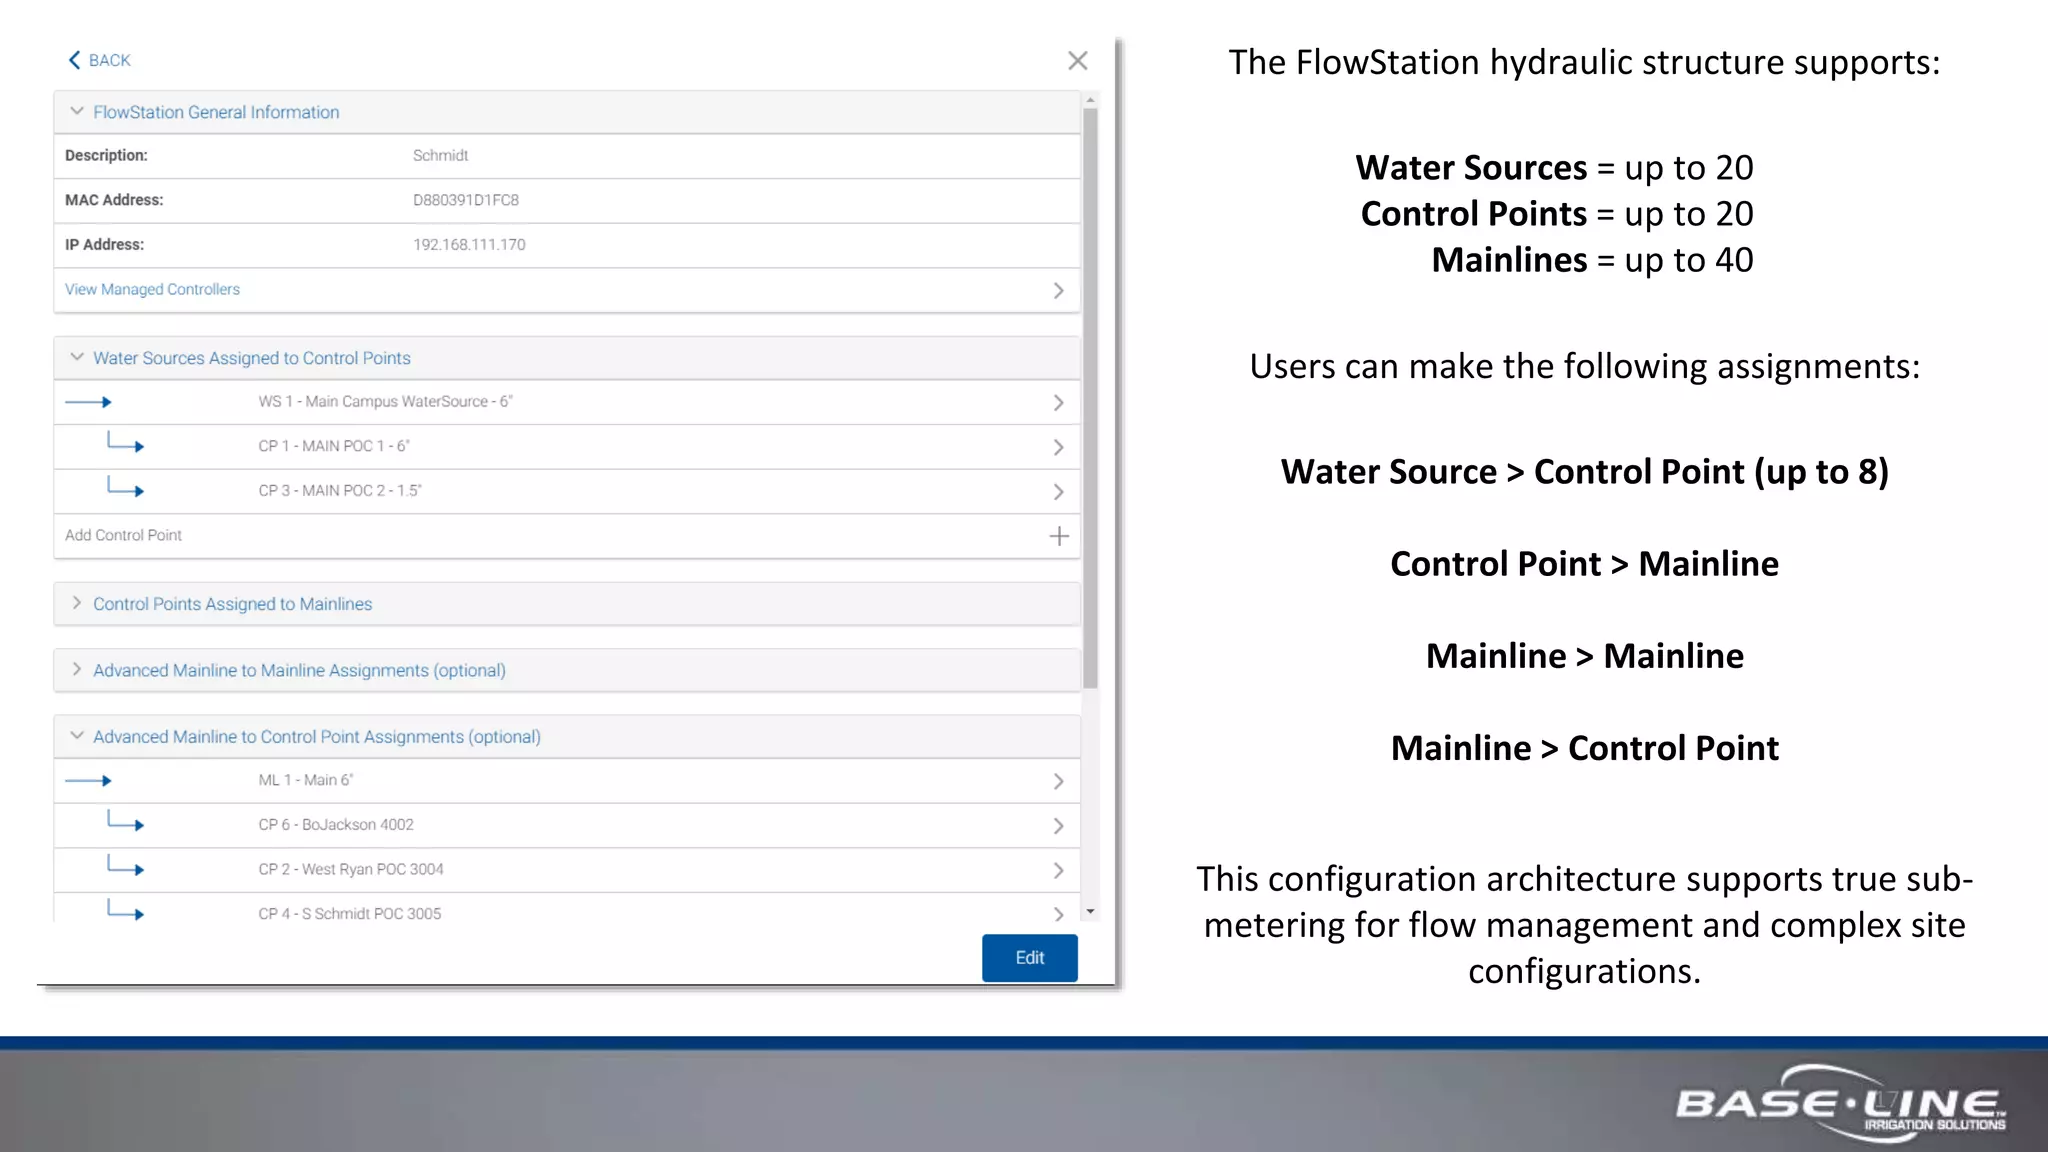
Task: Open the View Managed Controllers link
Action: tap(153, 290)
